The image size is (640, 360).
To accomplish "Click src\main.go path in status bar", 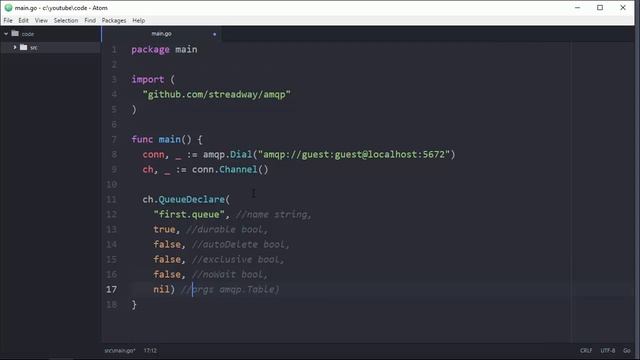I will pyautogui.click(x=120, y=351).
